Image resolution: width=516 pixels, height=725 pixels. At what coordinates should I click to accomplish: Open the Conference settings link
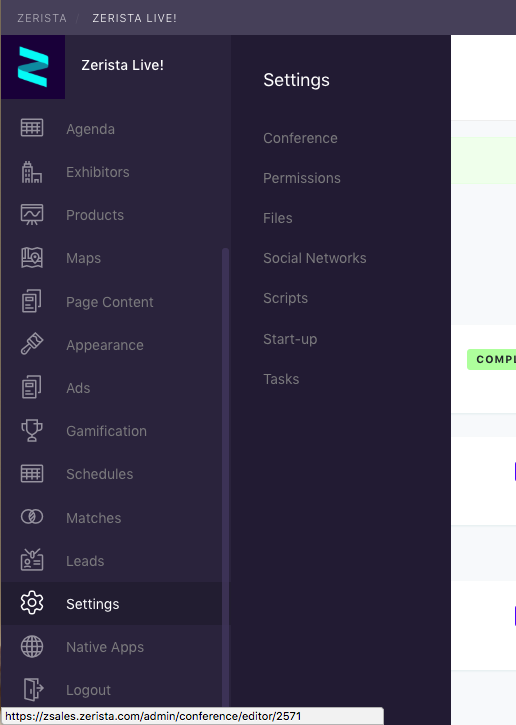point(300,138)
